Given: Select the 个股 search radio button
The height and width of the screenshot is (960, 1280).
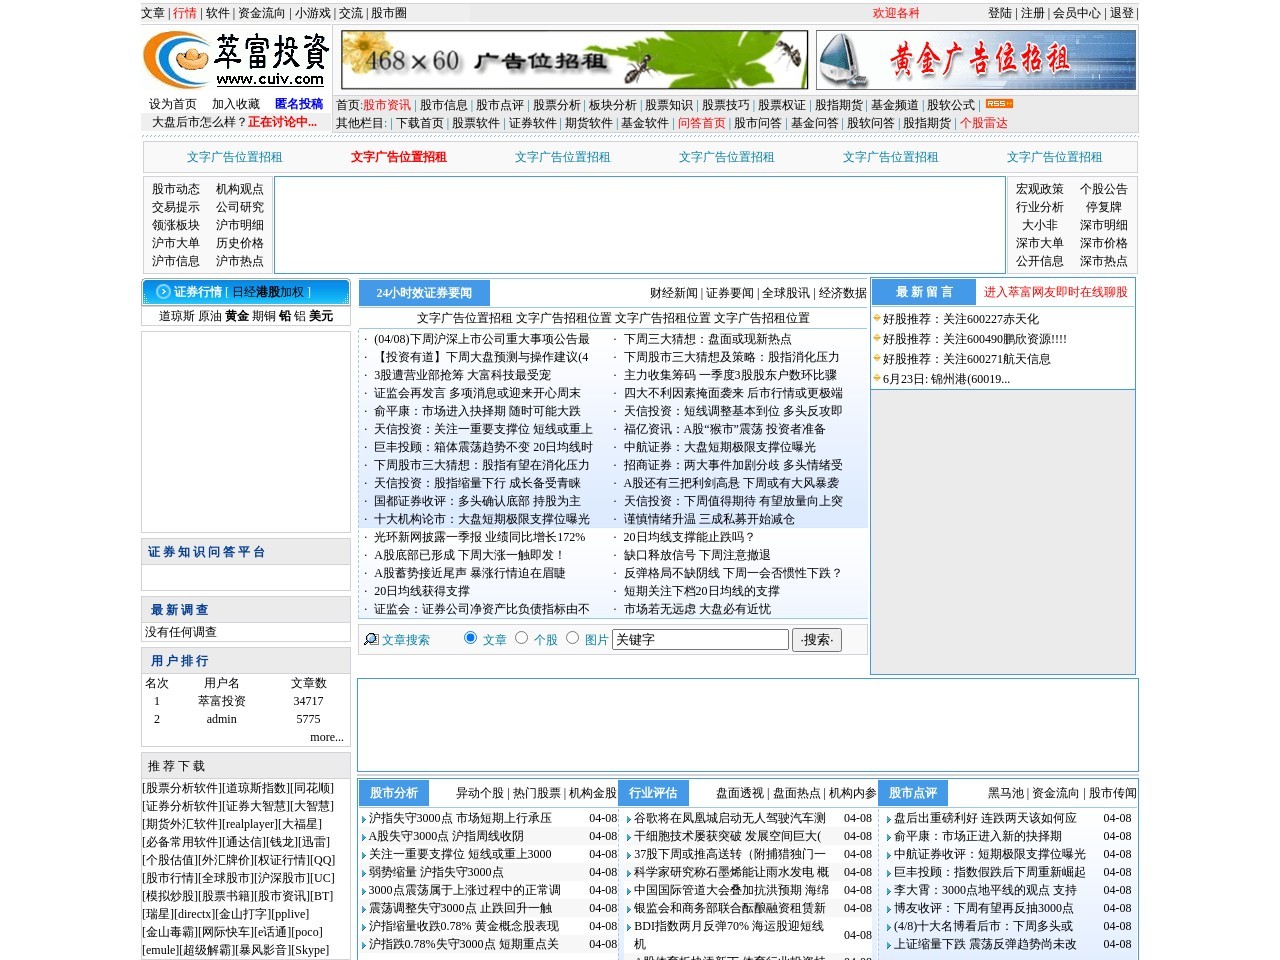Looking at the screenshot, I should tap(521, 638).
